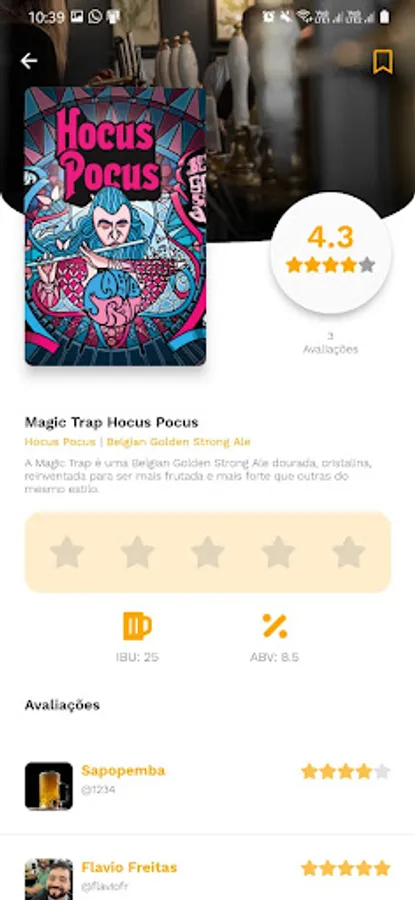Rate the beer five stars
The image size is (415, 900).
coord(348,552)
